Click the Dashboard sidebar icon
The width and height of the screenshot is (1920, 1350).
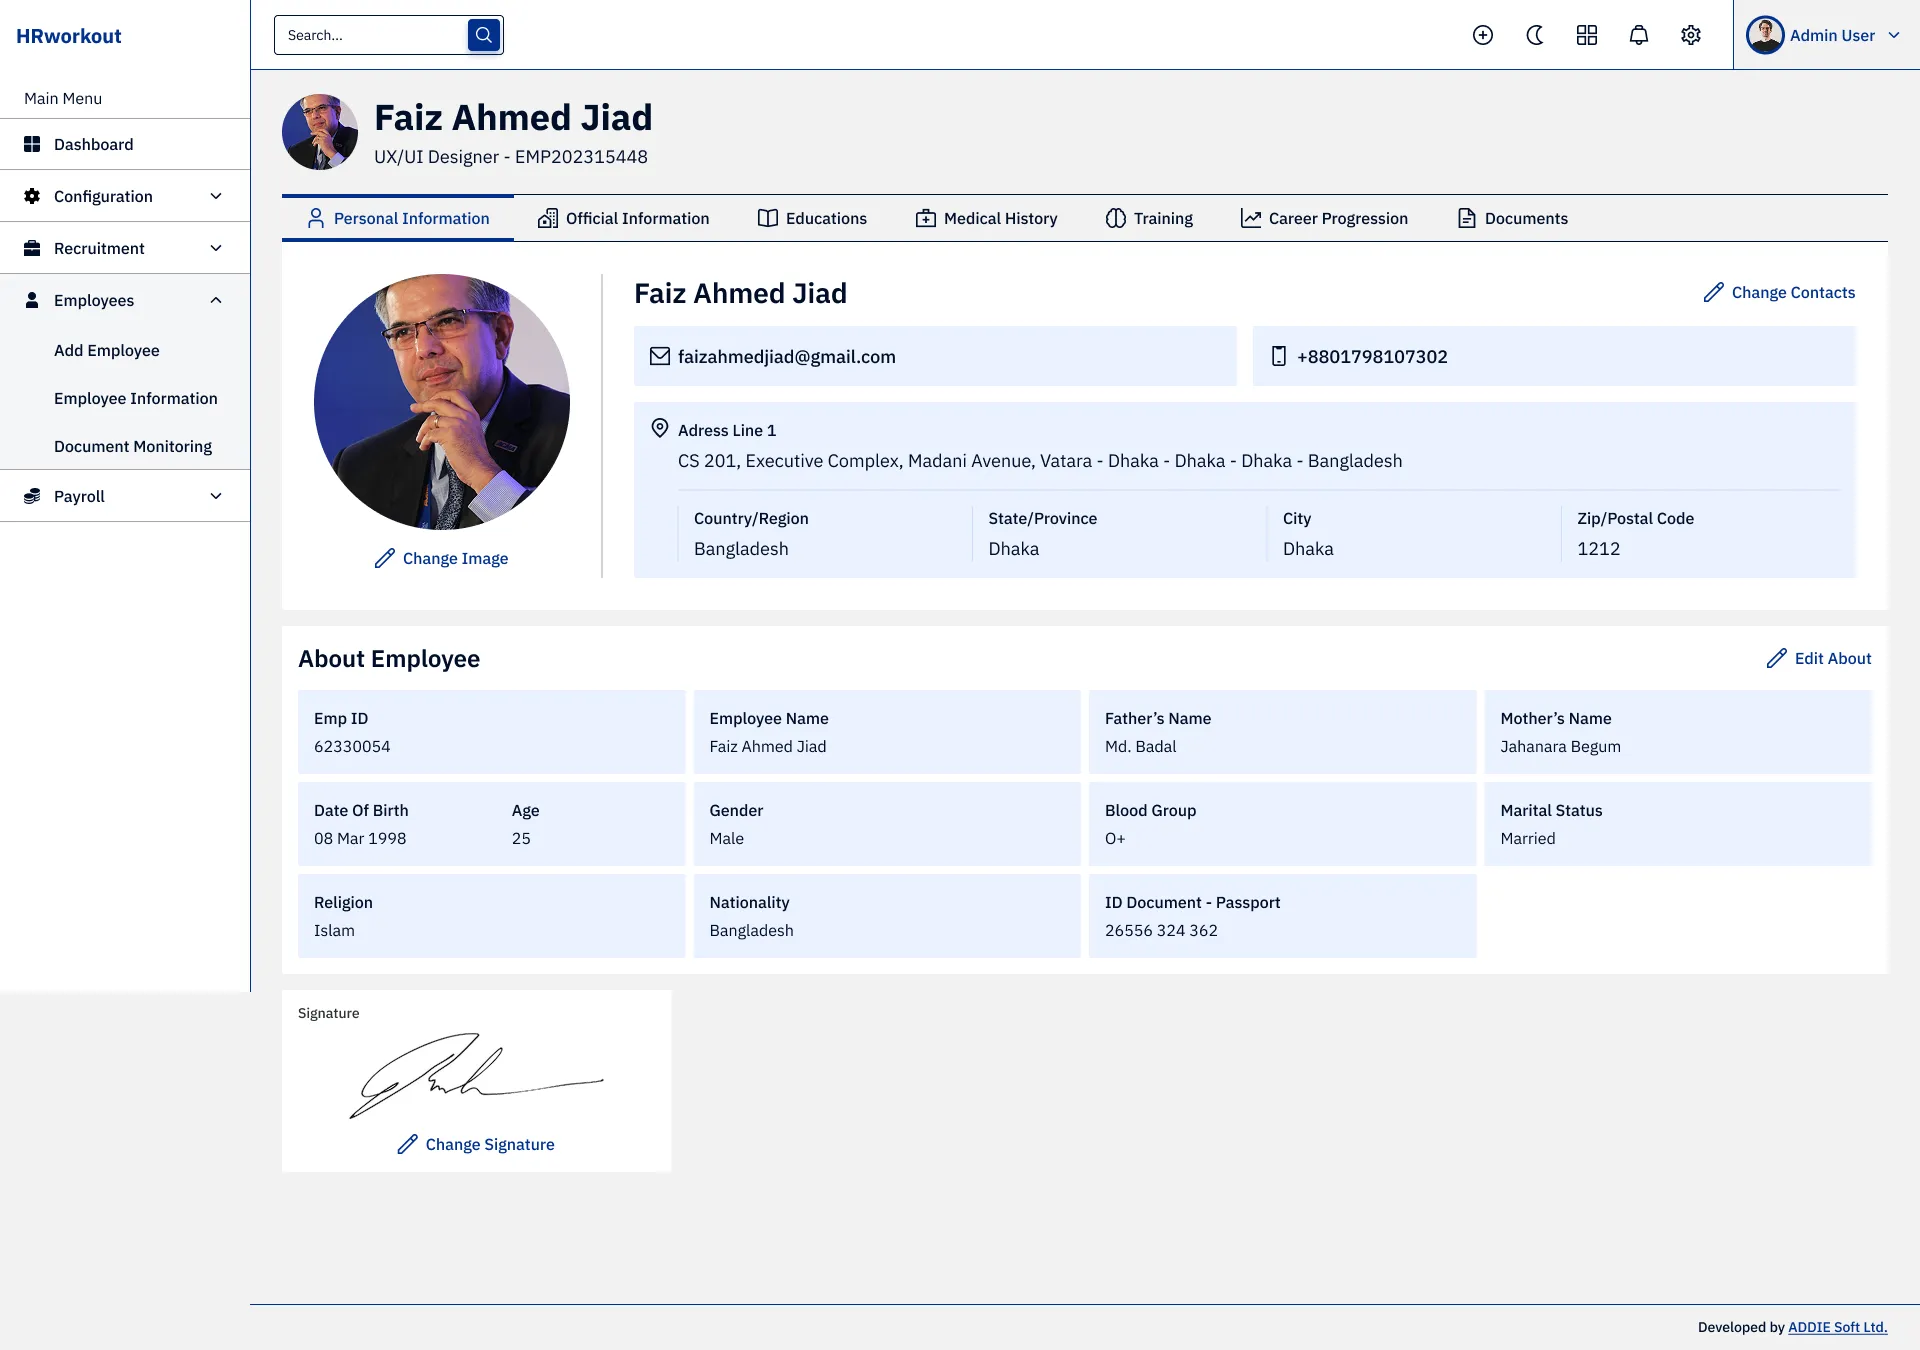point(32,144)
